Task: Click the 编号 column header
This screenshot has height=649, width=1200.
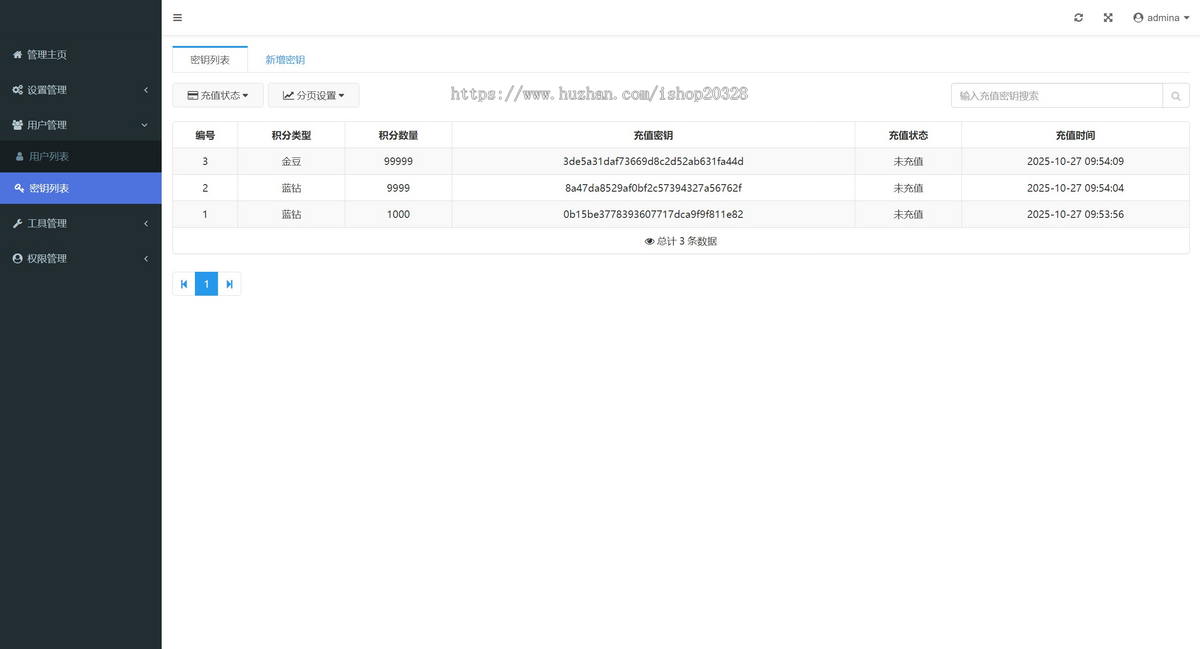Action: [205, 135]
